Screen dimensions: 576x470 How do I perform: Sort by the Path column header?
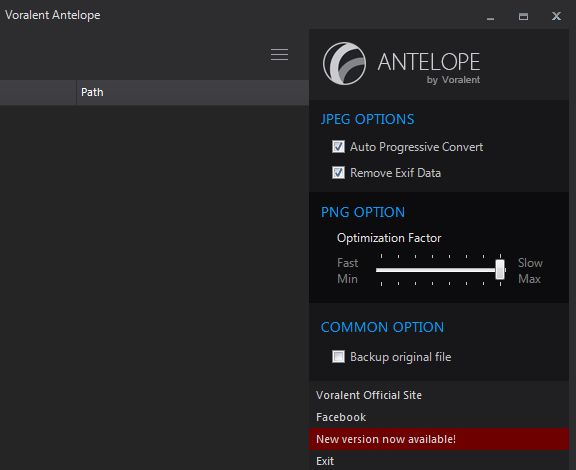192,92
